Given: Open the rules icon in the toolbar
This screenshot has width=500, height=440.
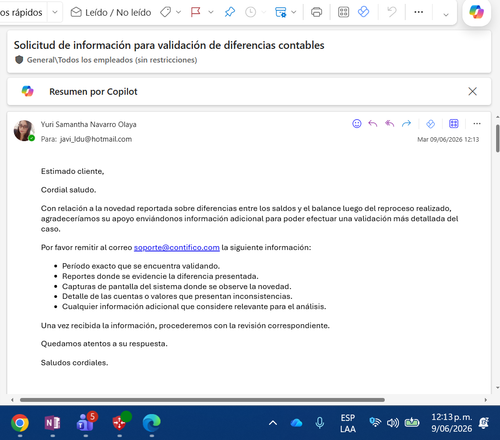Looking at the screenshot, I should [280, 12].
